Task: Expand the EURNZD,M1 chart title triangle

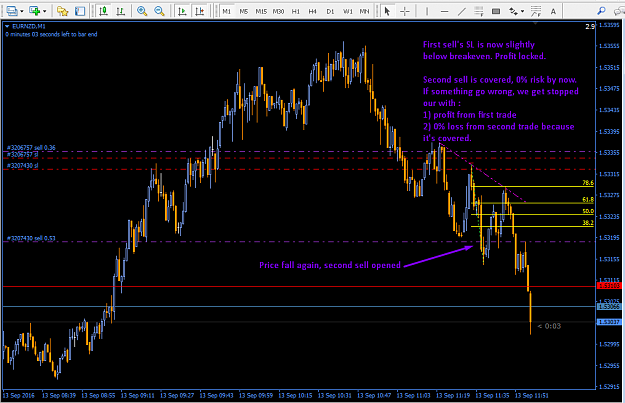Action: [x=7, y=26]
